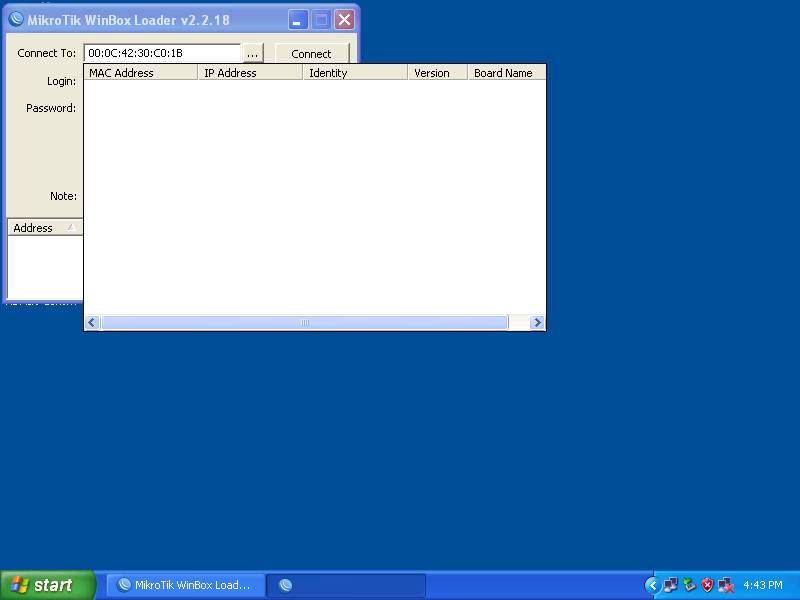Click the Safely Remove Hardware tray icon
Image resolution: width=800 pixels, height=600 pixels.
click(689, 584)
